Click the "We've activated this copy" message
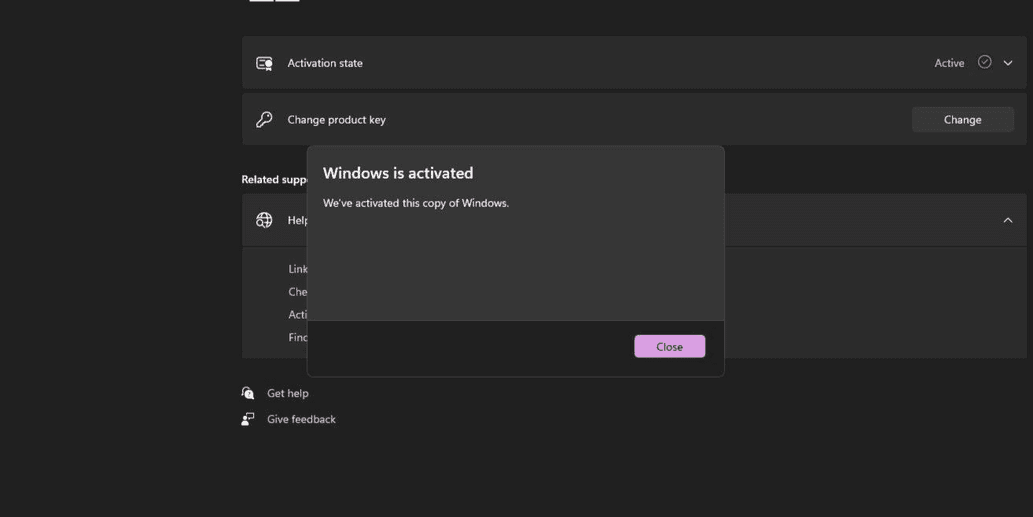 point(416,203)
